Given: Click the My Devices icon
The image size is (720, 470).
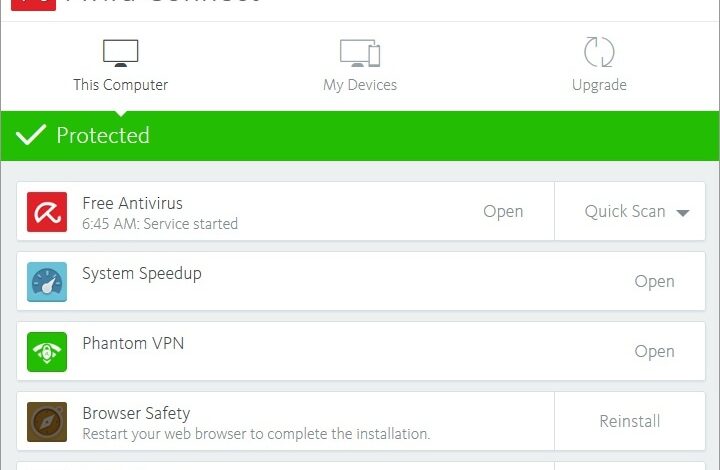Looking at the screenshot, I should coord(360,53).
